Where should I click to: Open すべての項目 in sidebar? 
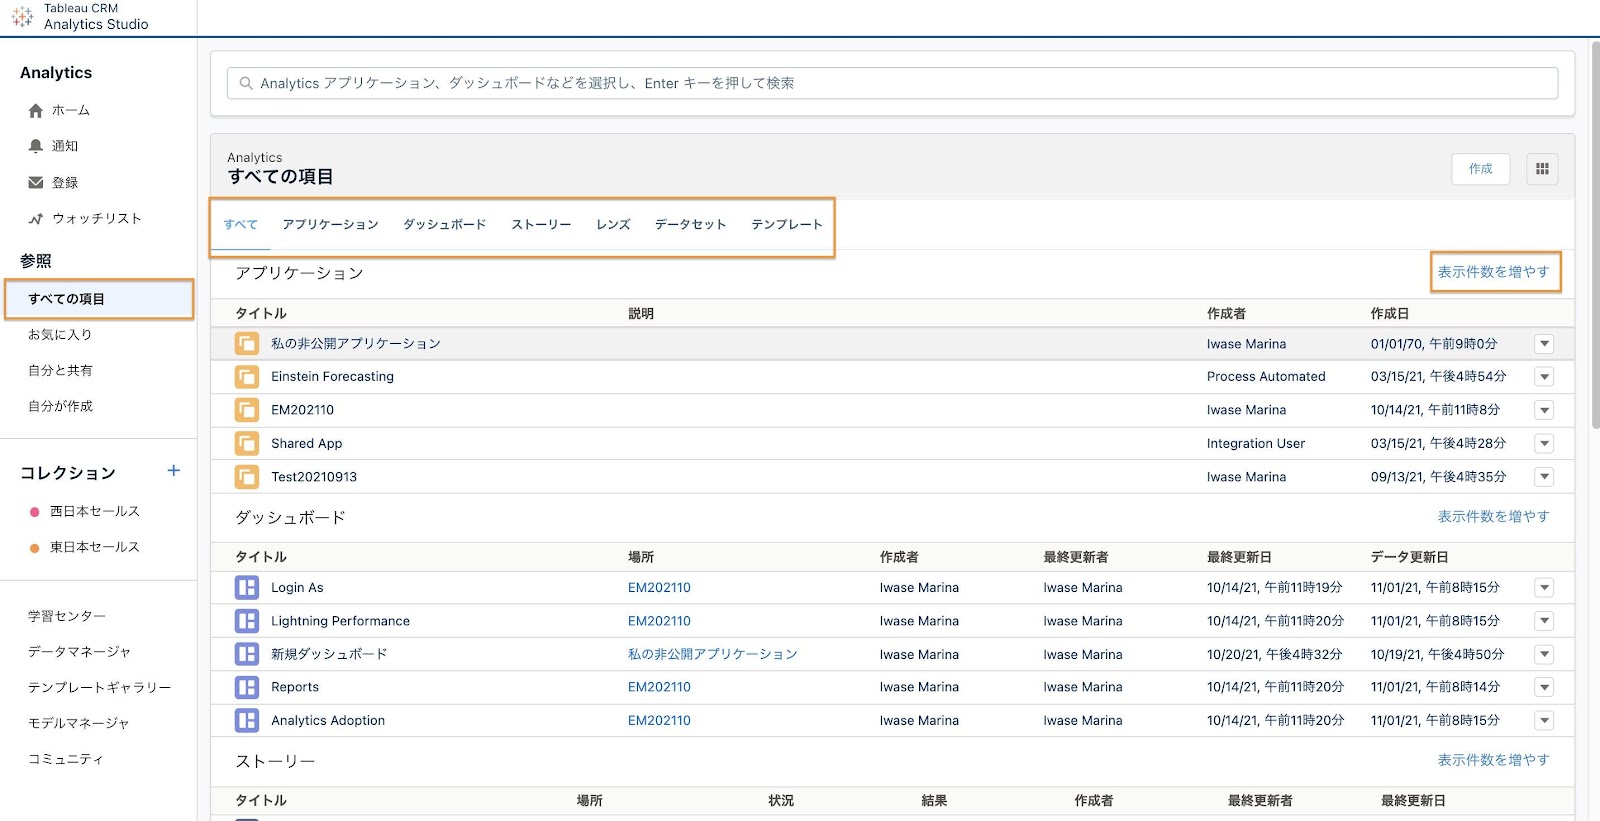pos(99,299)
